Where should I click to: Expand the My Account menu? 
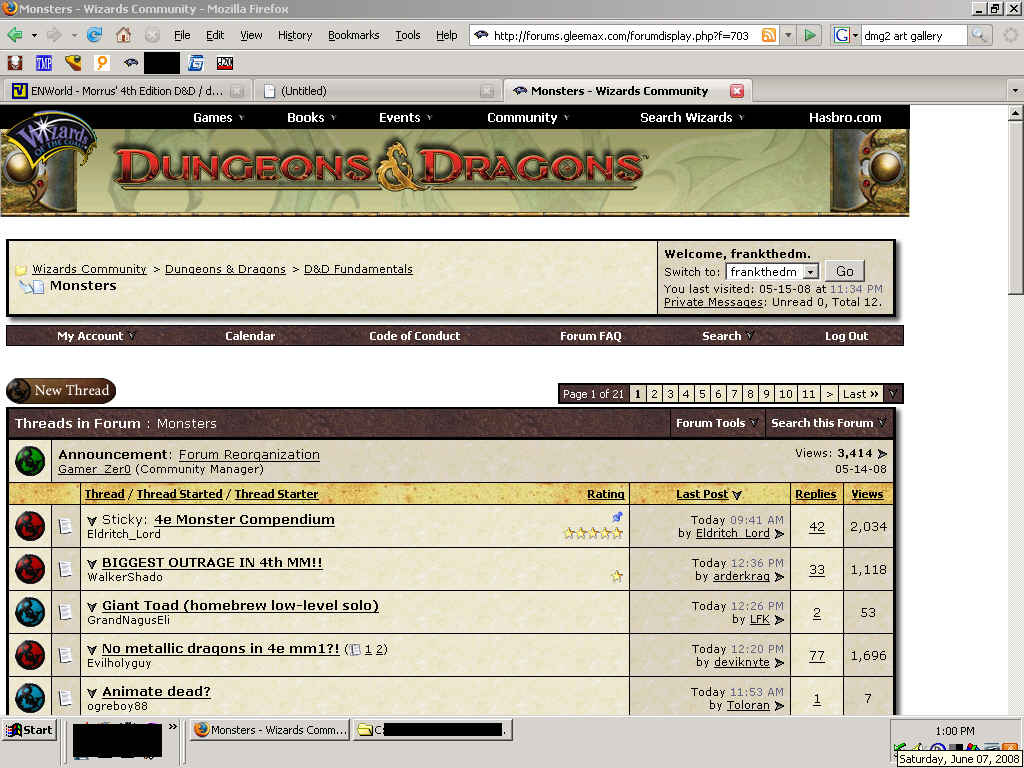pyautogui.click(x=96, y=336)
